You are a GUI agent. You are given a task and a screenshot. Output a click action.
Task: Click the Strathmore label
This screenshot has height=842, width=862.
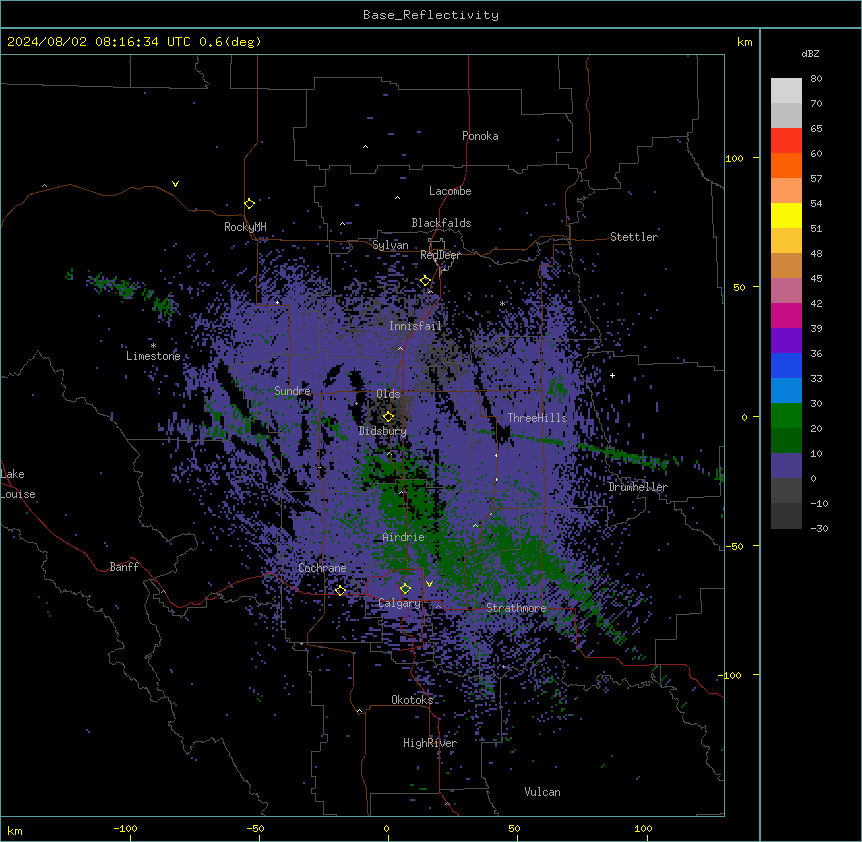coord(516,608)
